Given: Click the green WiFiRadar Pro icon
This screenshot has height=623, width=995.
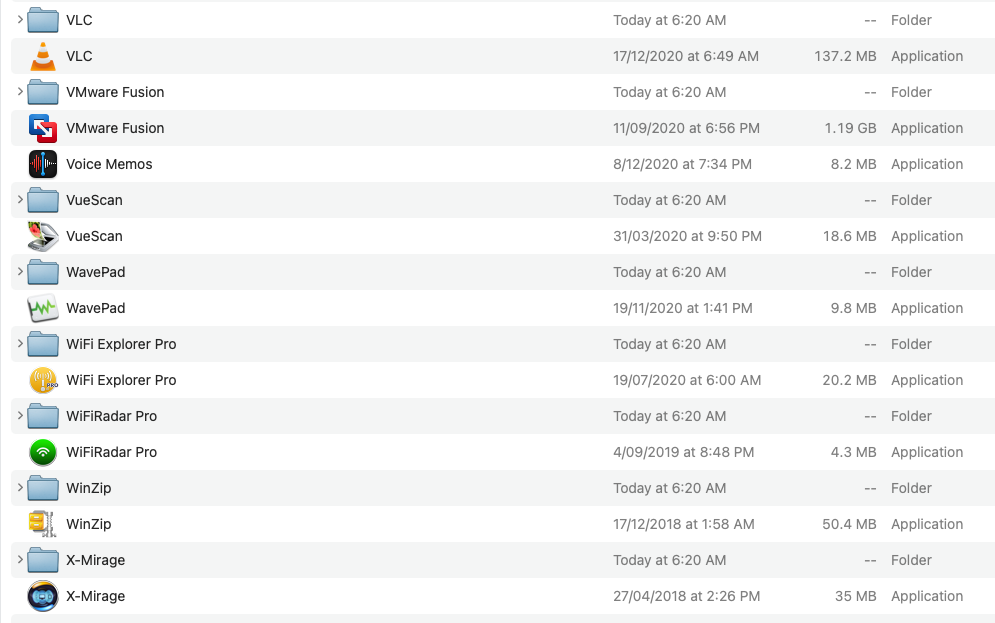Looking at the screenshot, I should [x=43, y=452].
